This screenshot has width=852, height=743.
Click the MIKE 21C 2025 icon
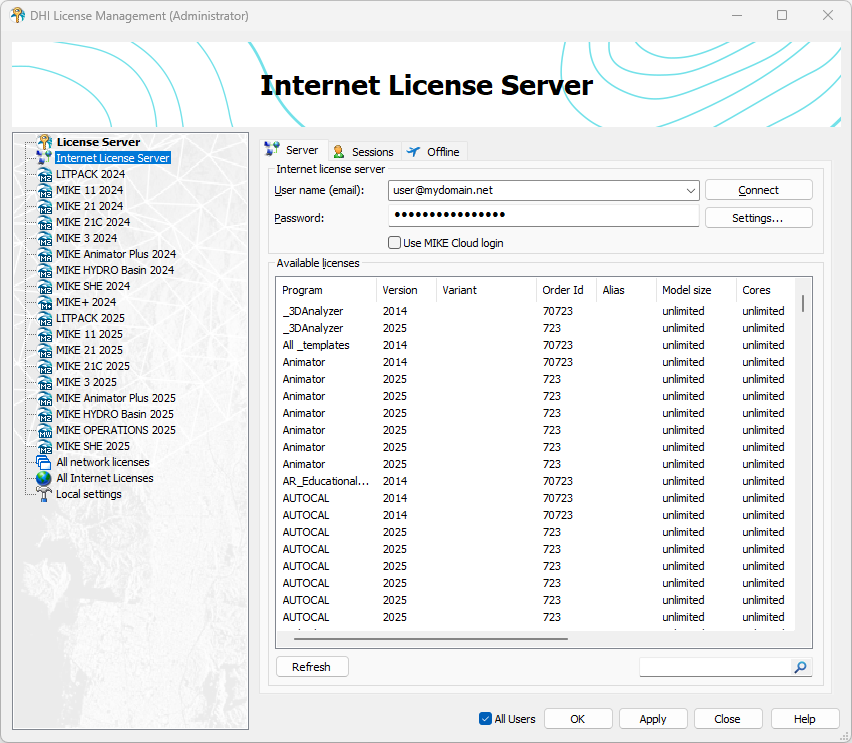tap(45, 367)
